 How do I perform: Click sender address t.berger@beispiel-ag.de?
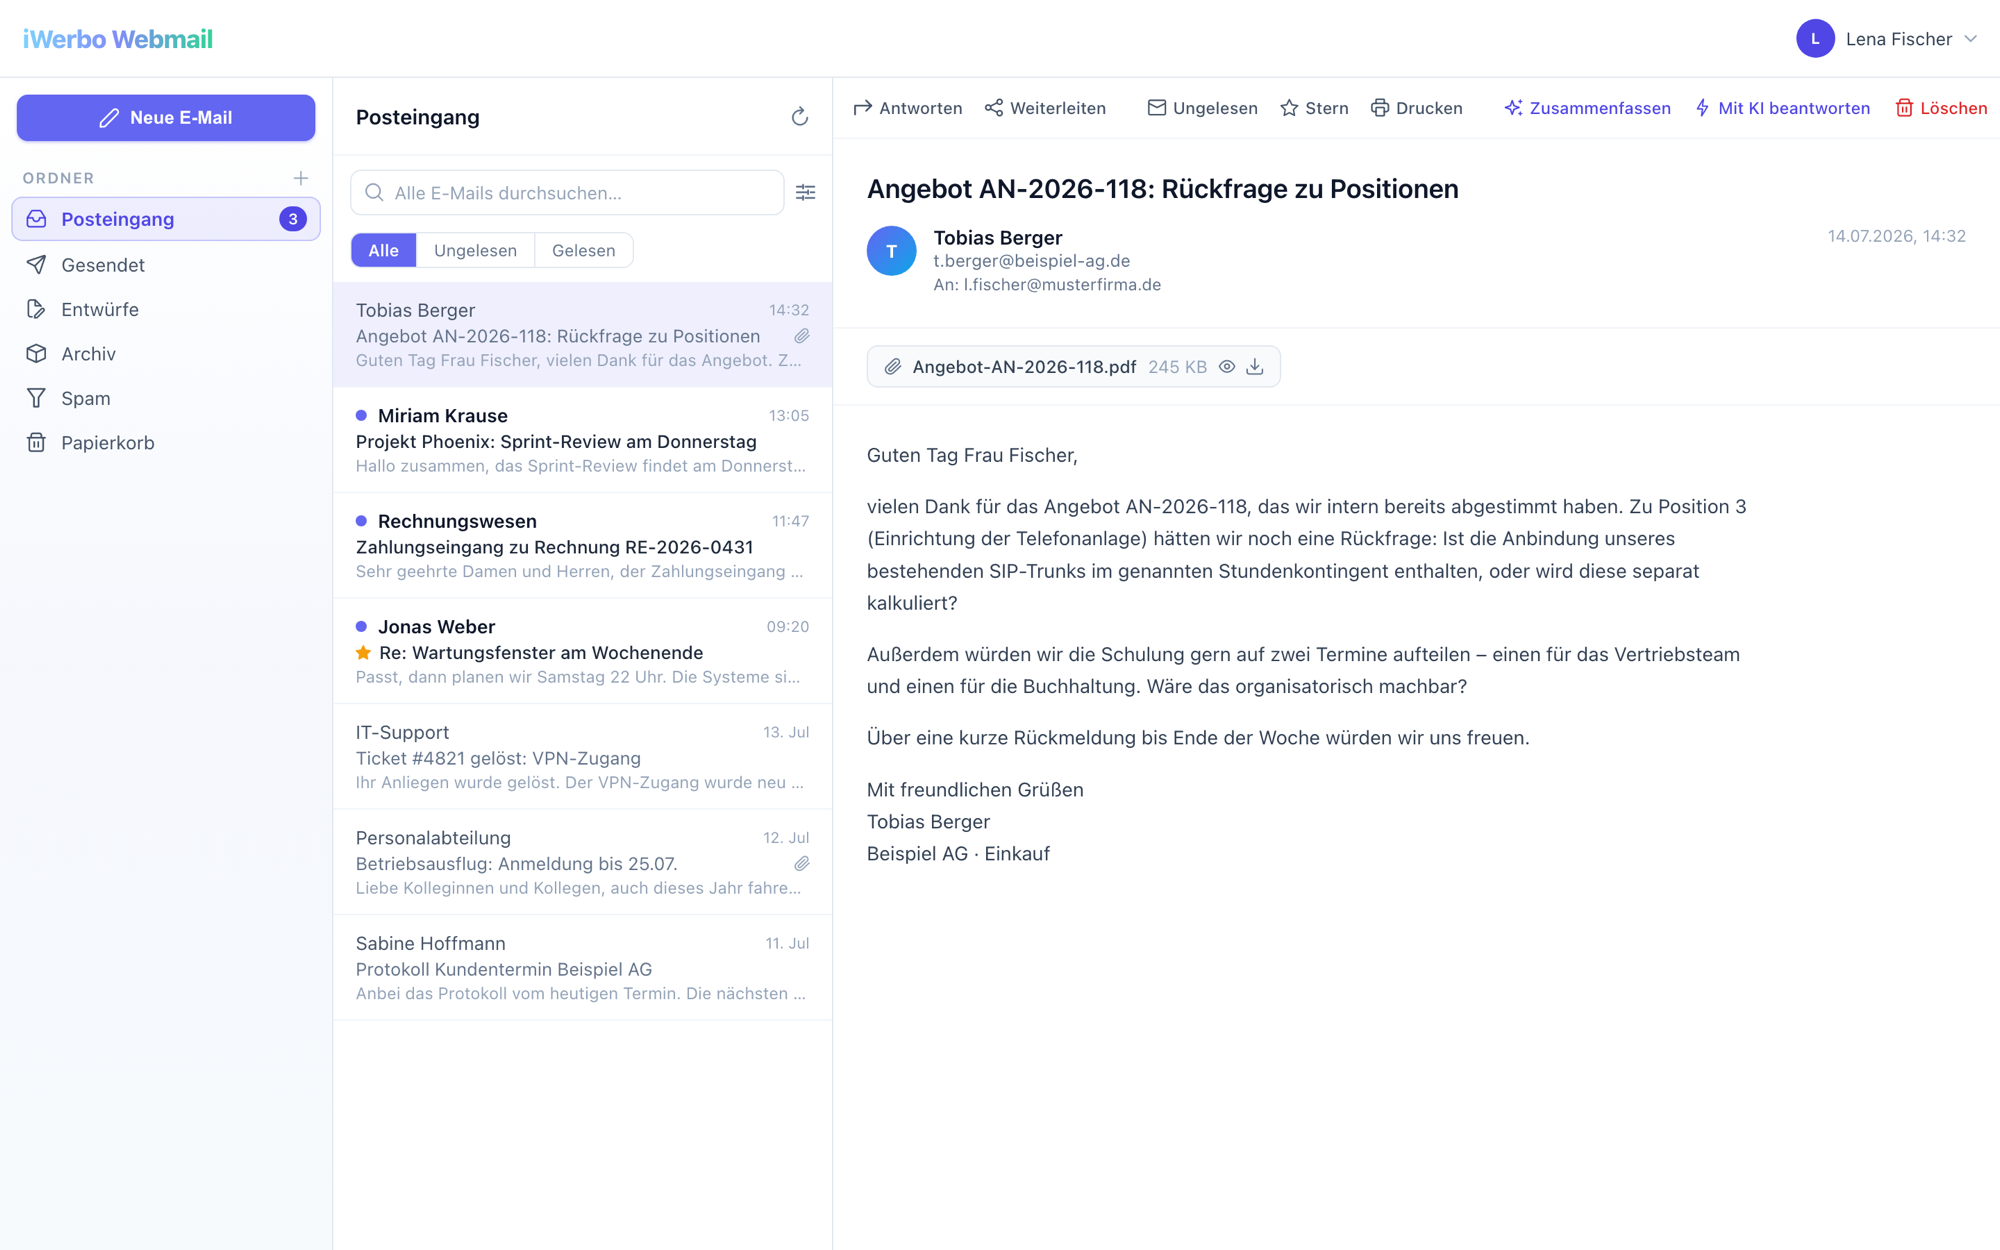pos(1031,261)
